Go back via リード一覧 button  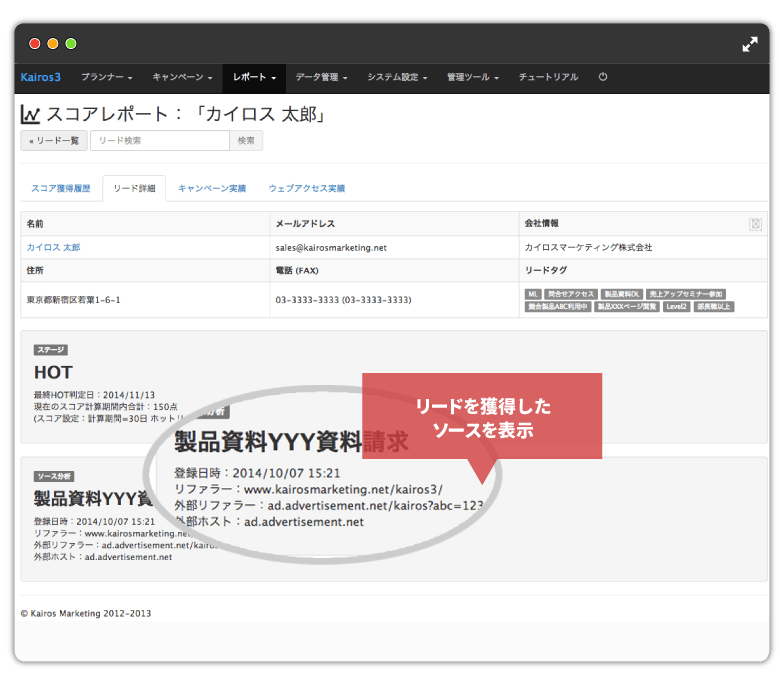[x=54, y=141]
